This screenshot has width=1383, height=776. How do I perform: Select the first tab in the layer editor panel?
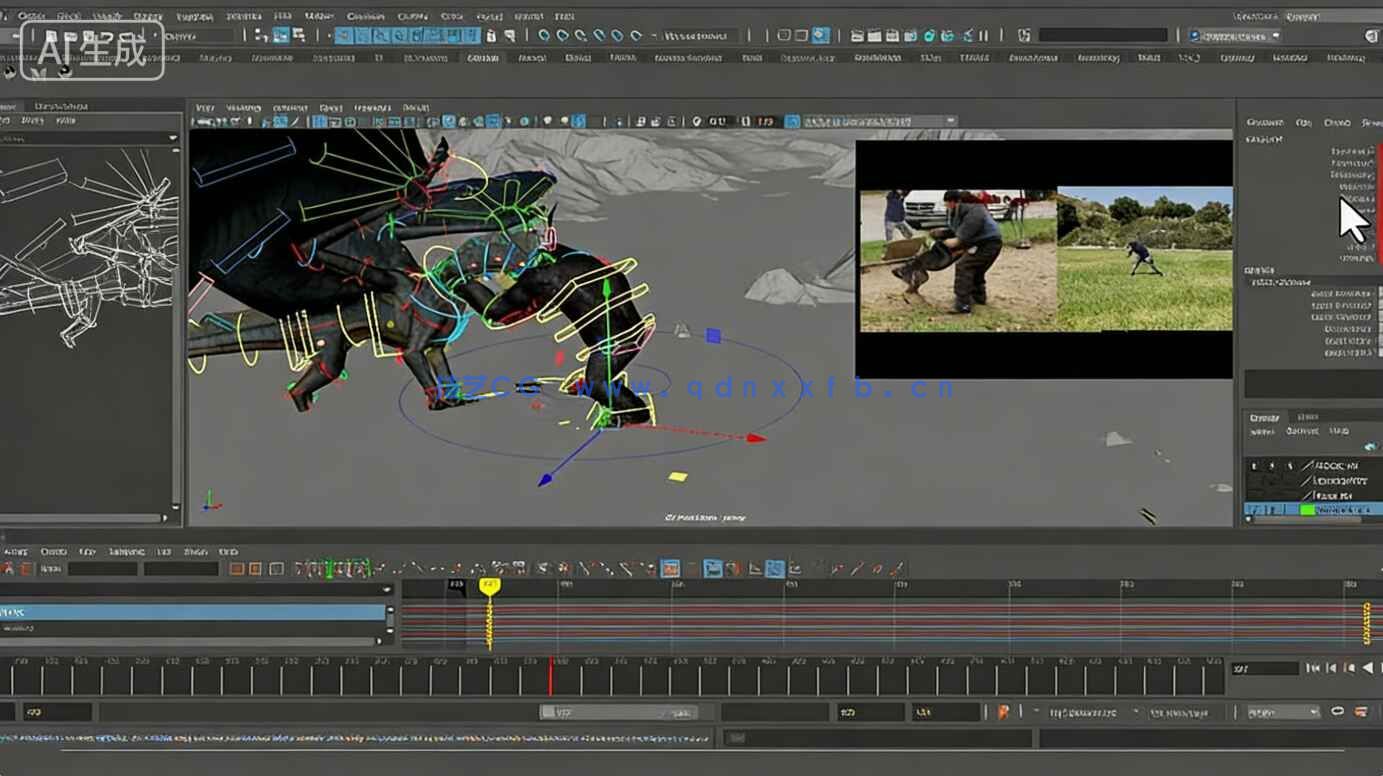(x=1264, y=417)
